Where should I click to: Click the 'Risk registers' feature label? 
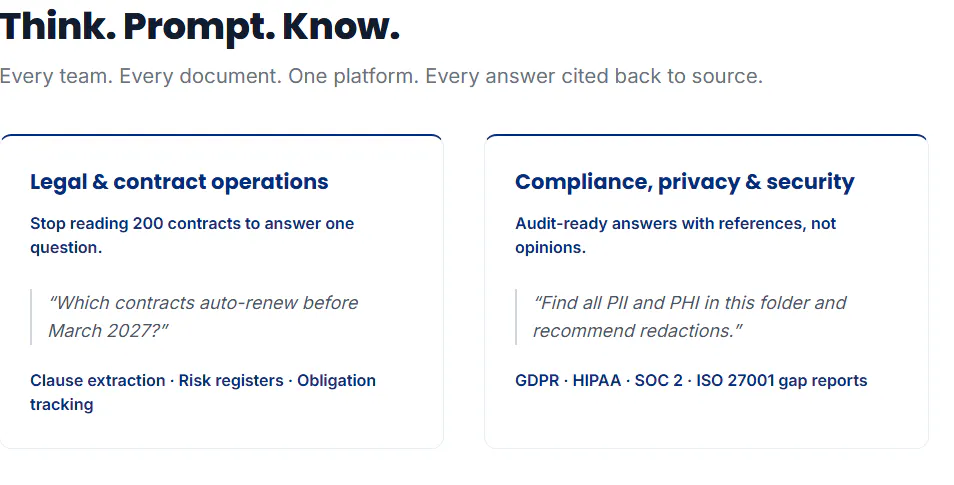231,380
